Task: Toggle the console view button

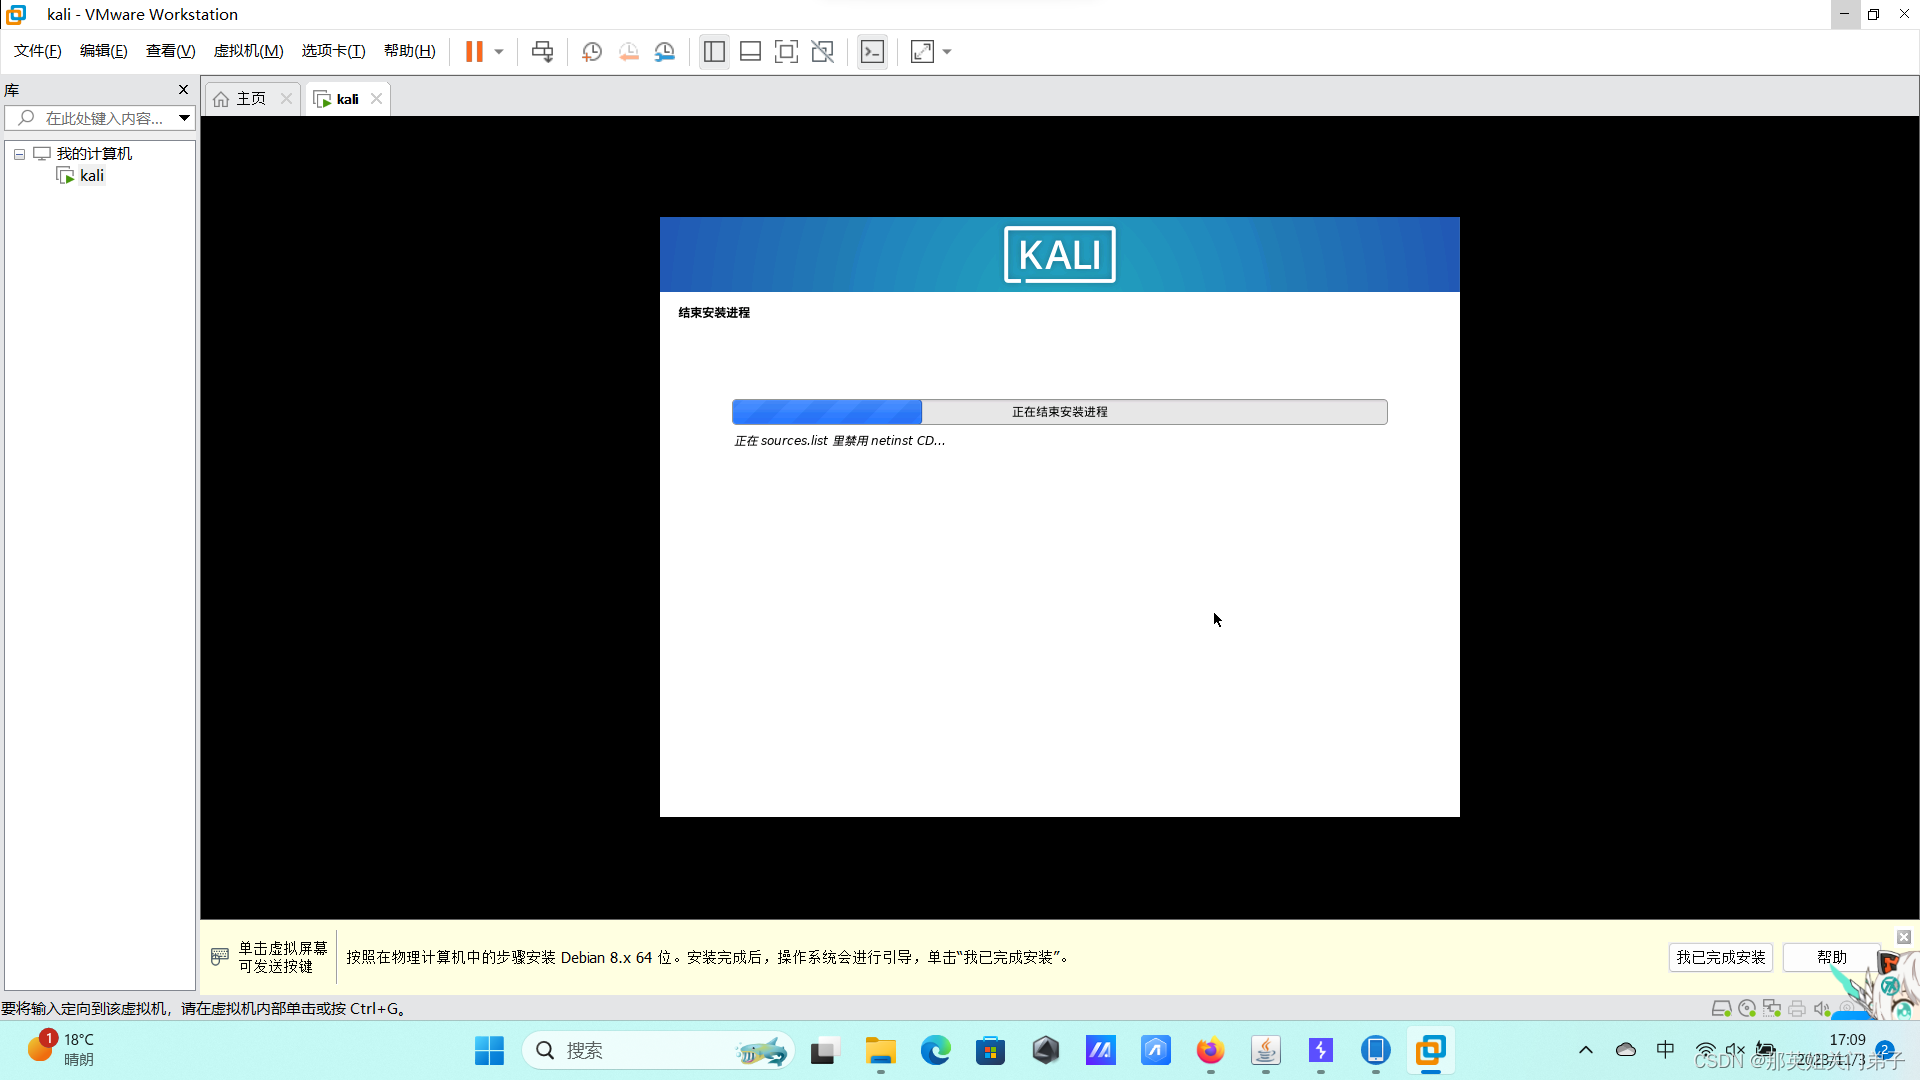Action: tap(872, 51)
